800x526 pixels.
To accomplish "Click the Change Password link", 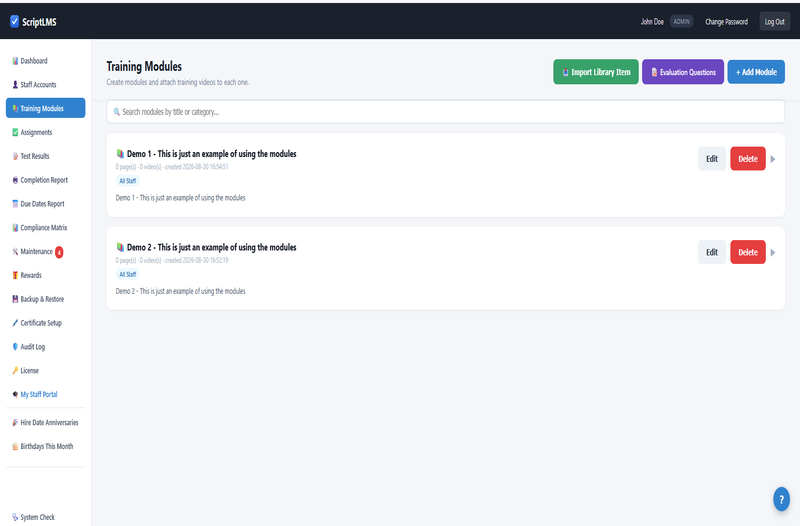I will click(x=727, y=21).
